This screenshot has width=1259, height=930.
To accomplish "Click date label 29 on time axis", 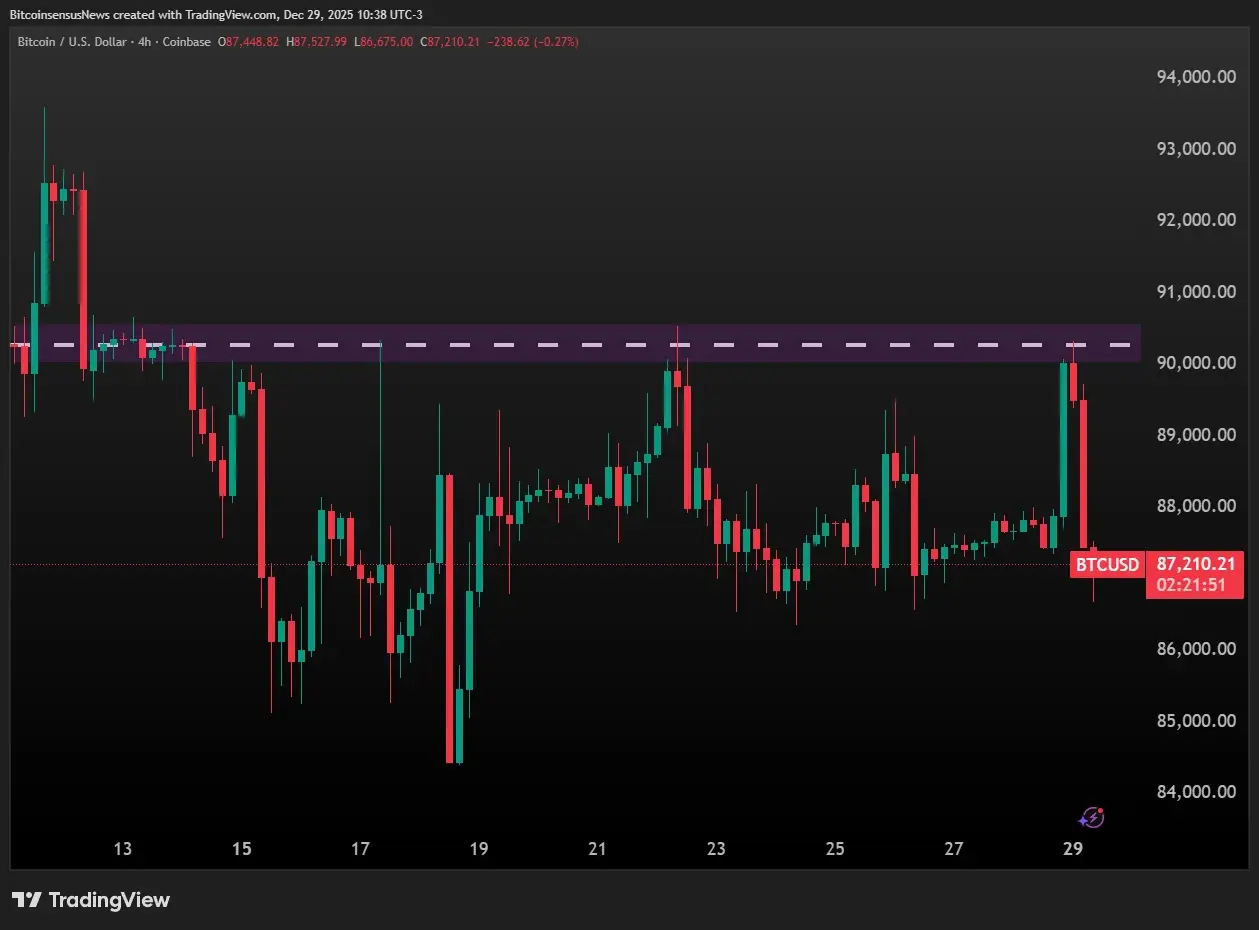I will click(x=1073, y=849).
